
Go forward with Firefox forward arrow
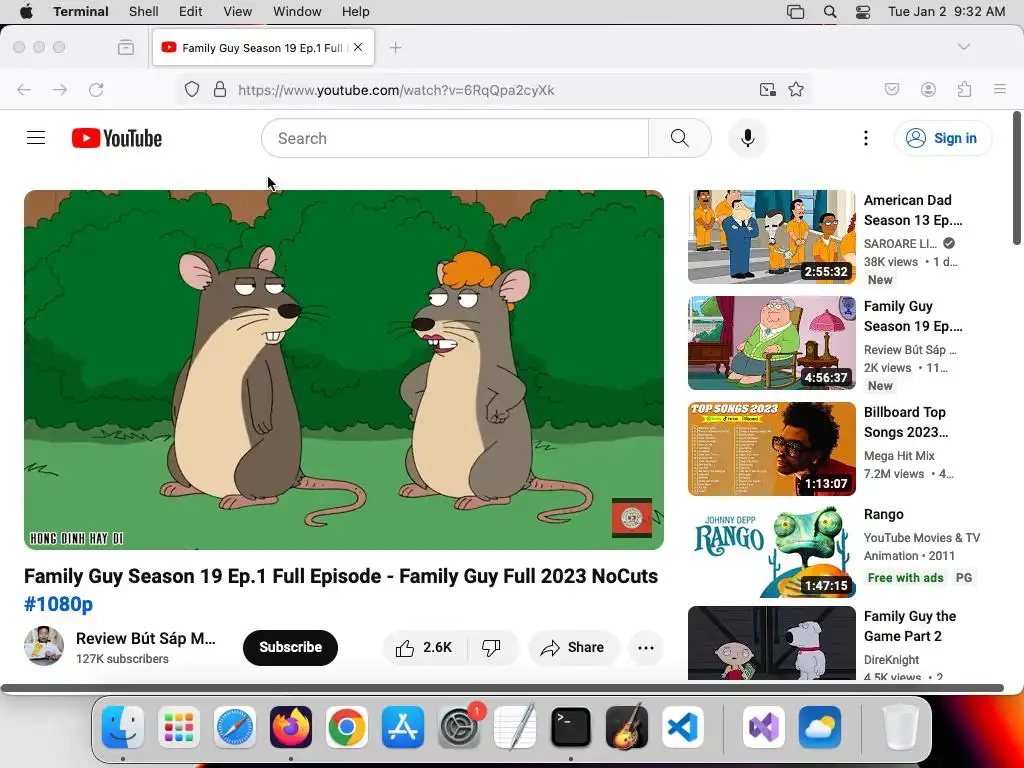click(59, 89)
